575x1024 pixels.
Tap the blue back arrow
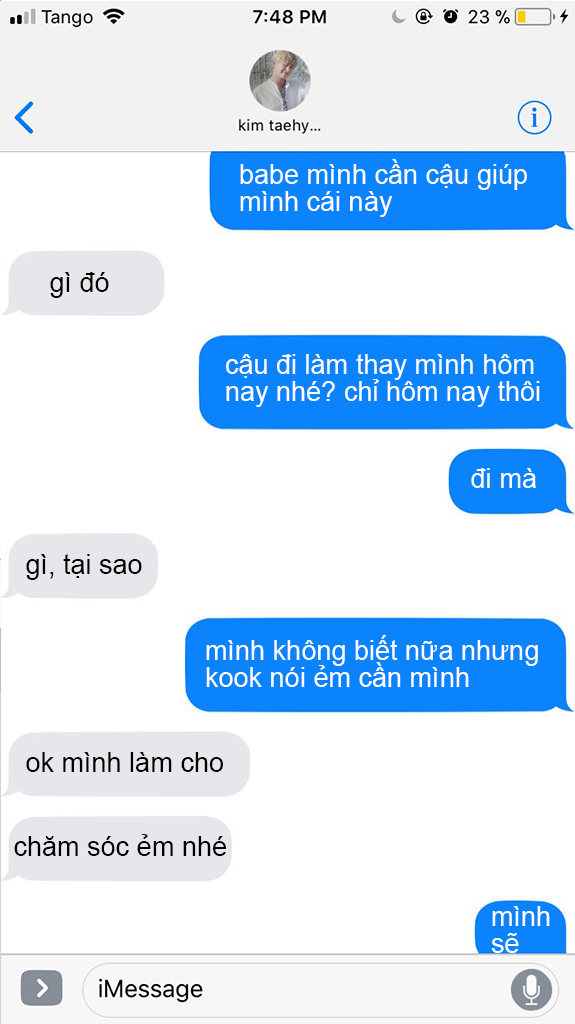click(24, 118)
